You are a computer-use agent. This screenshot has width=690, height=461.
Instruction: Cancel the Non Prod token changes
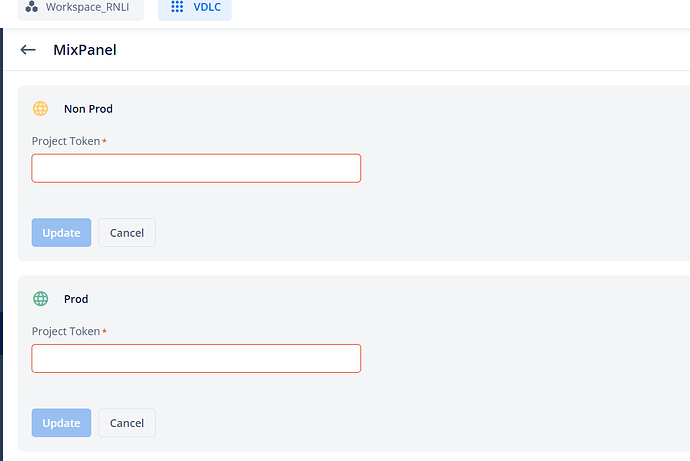tap(127, 233)
